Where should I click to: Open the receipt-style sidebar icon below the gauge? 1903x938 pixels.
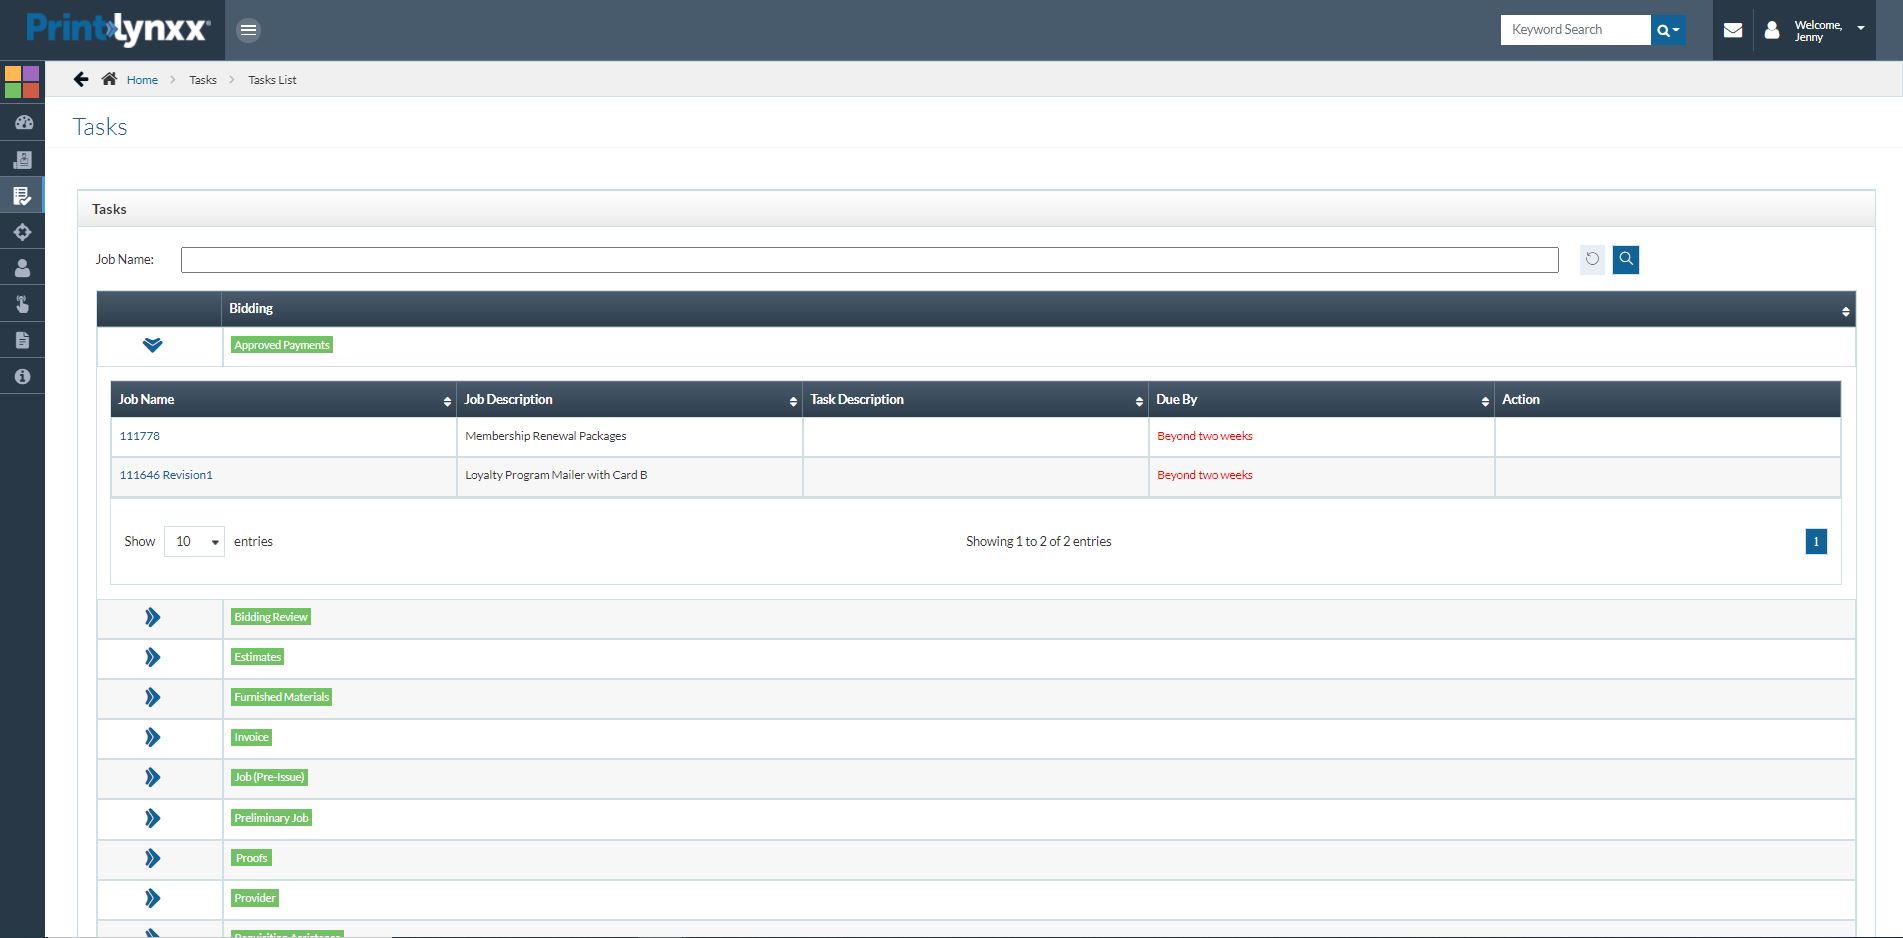click(22, 160)
